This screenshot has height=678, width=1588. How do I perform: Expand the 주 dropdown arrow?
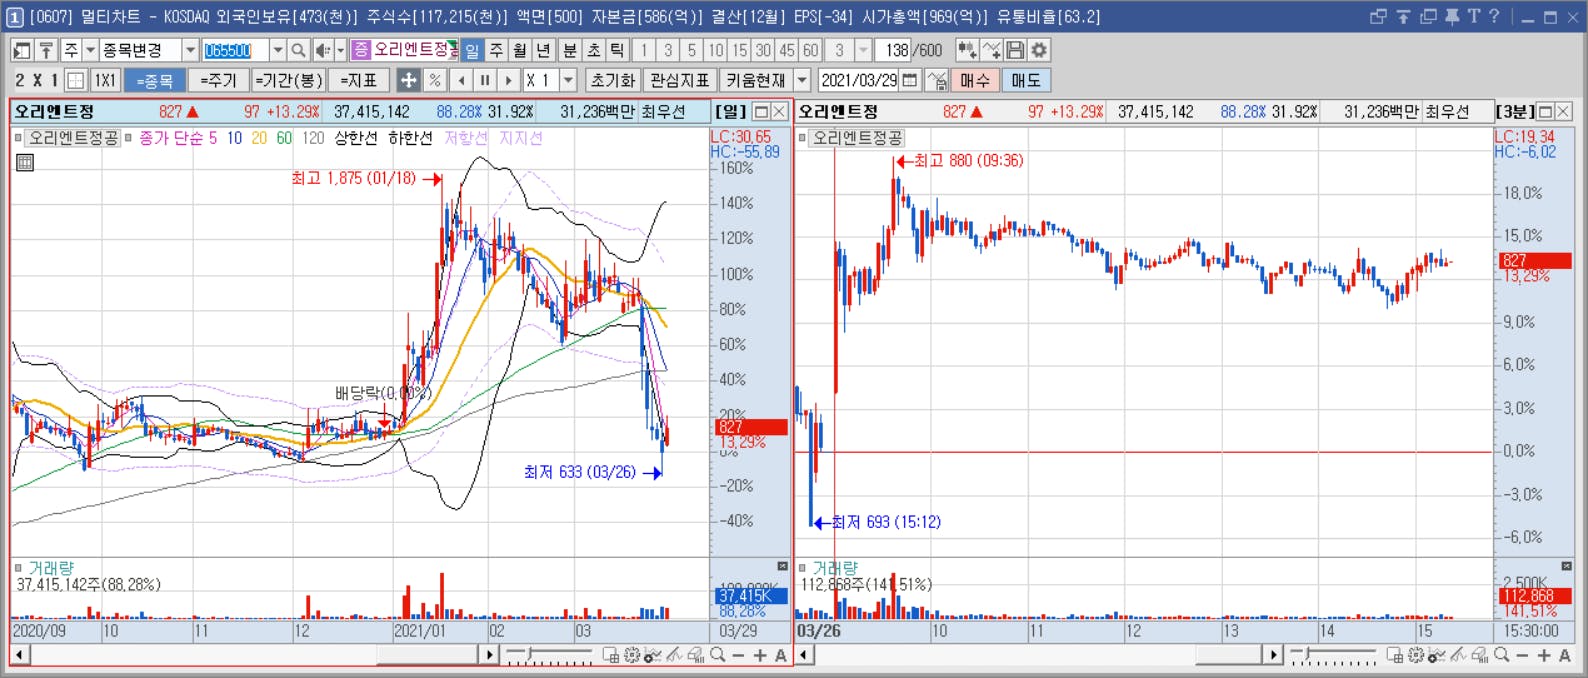pyautogui.click(x=90, y=50)
